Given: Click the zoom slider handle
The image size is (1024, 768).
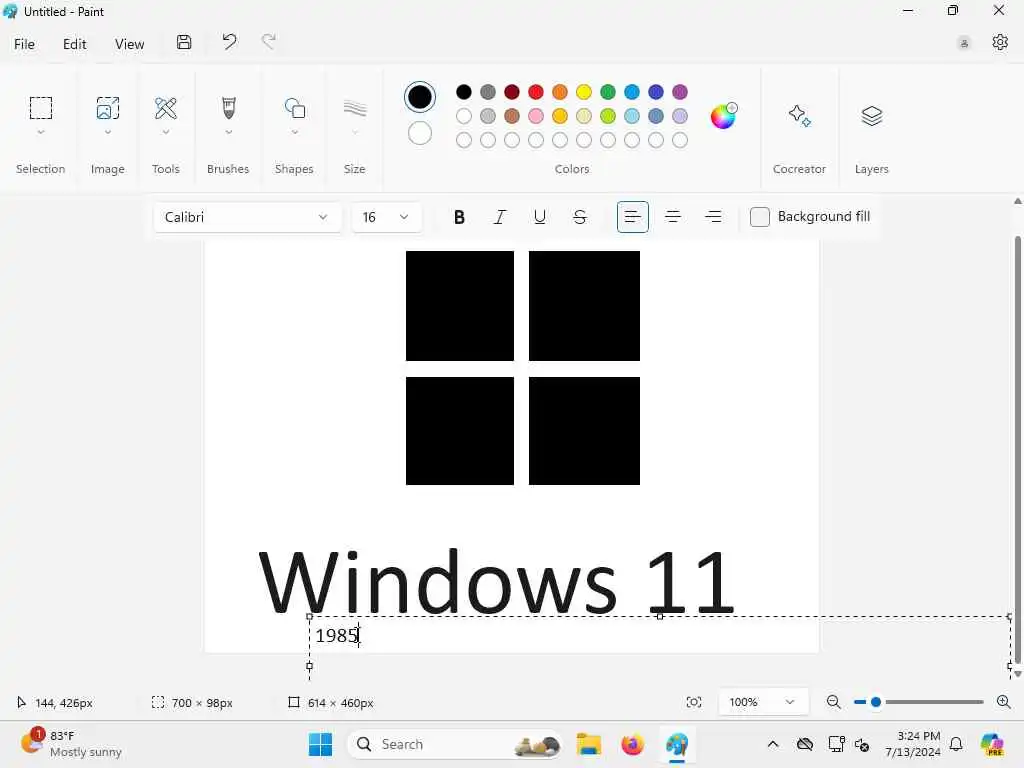Looking at the screenshot, I should click(x=876, y=702).
